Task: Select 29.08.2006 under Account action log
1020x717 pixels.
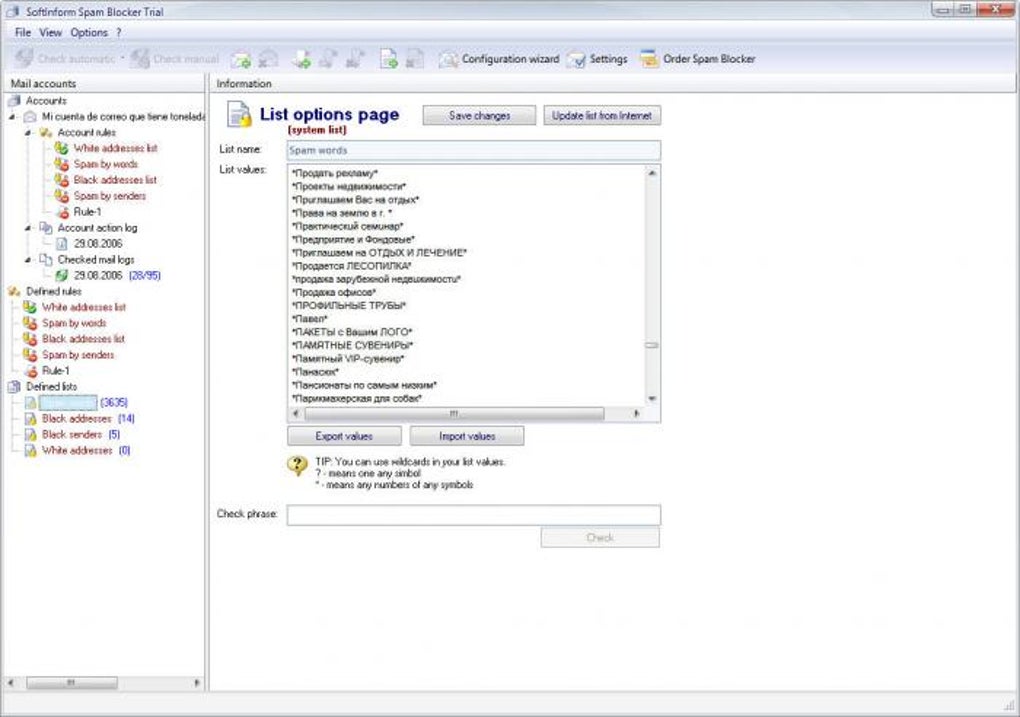Action: tap(98, 244)
